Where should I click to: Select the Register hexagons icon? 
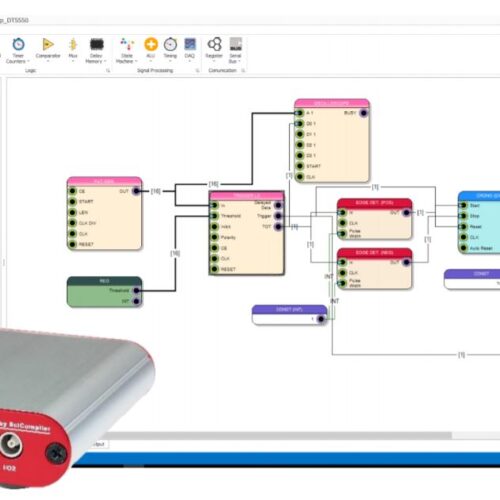(x=214, y=44)
